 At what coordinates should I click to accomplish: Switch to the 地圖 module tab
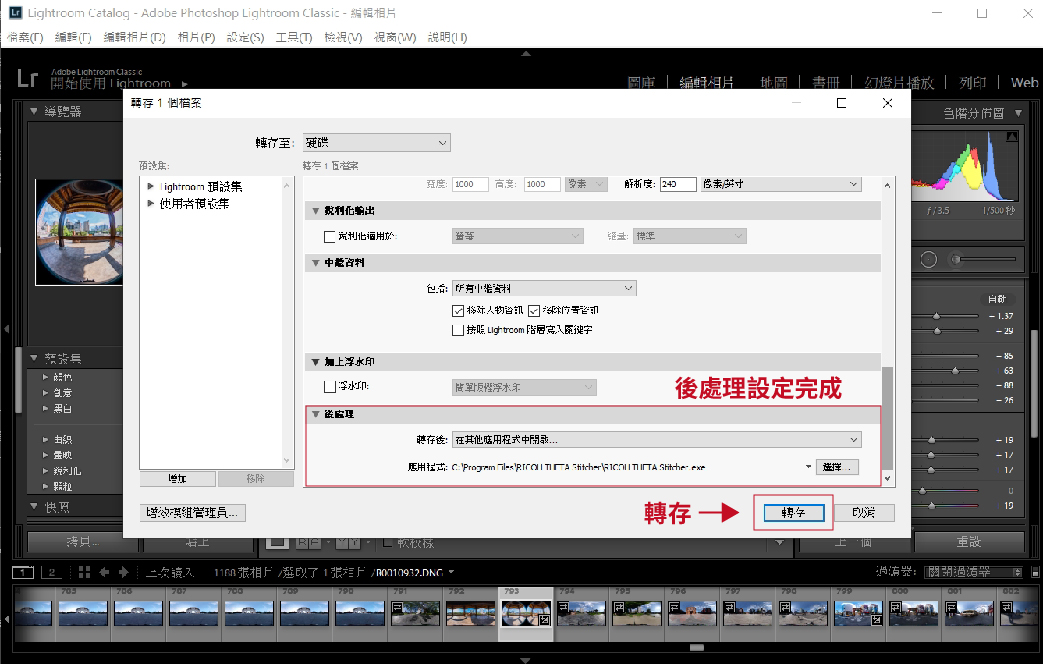774,83
